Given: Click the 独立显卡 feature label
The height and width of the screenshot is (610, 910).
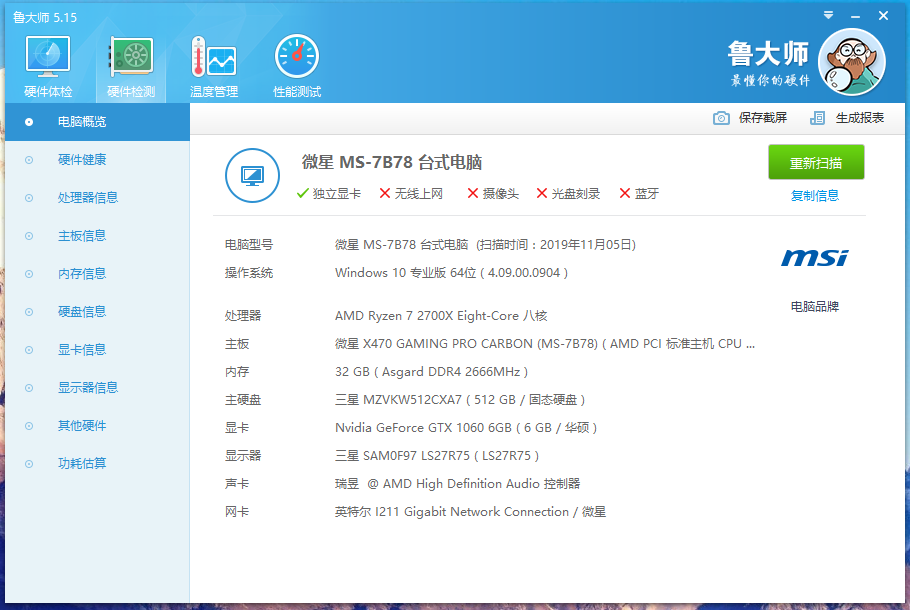Looking at the screenshot, I should [x=337, y=194].
